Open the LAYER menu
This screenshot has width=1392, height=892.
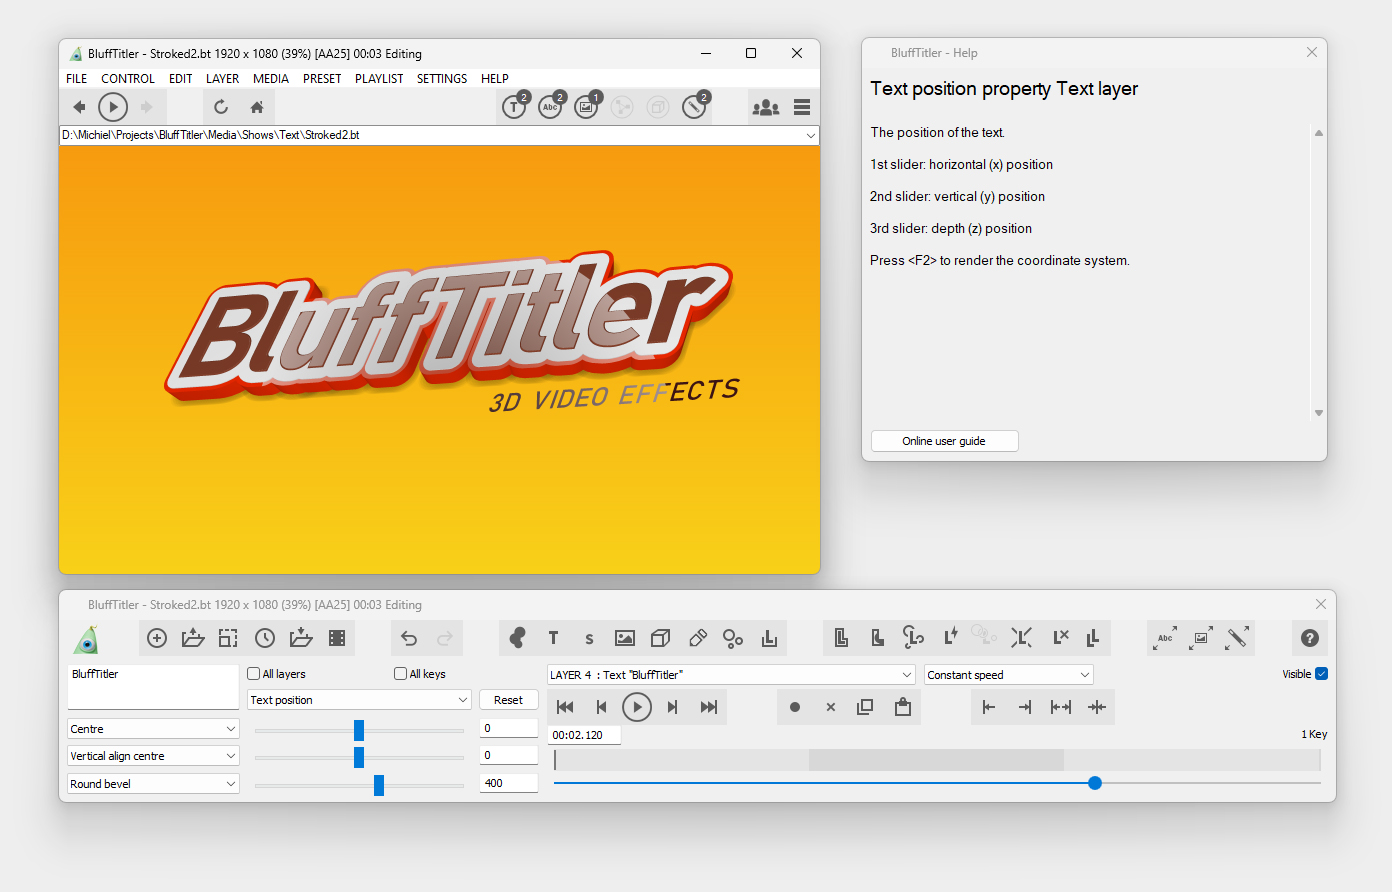point(222,79)
